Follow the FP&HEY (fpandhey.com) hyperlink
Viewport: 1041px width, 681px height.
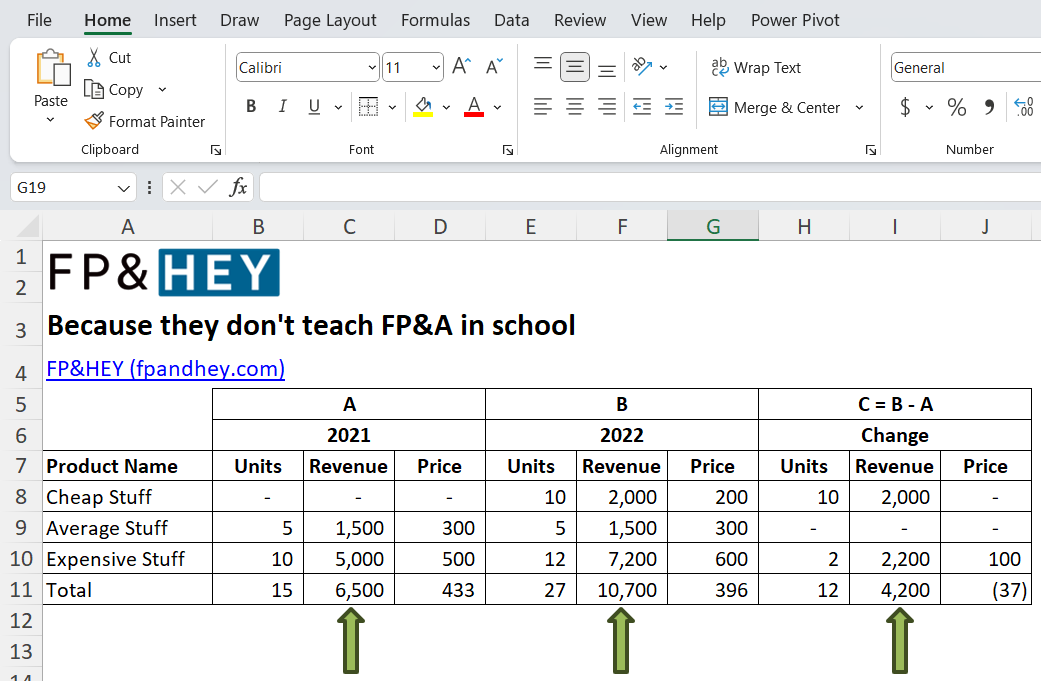pos(165,370)
